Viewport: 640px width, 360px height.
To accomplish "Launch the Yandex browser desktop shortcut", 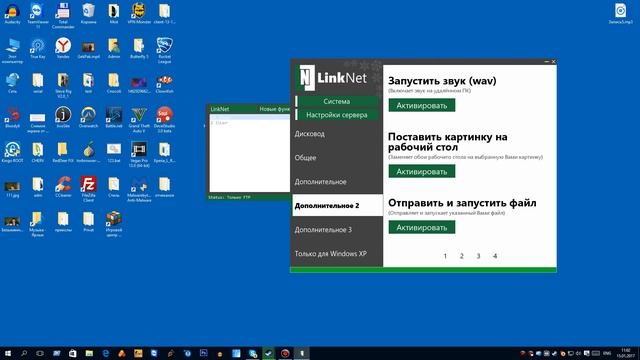I will pyautogui.click(x=63, y=48).
